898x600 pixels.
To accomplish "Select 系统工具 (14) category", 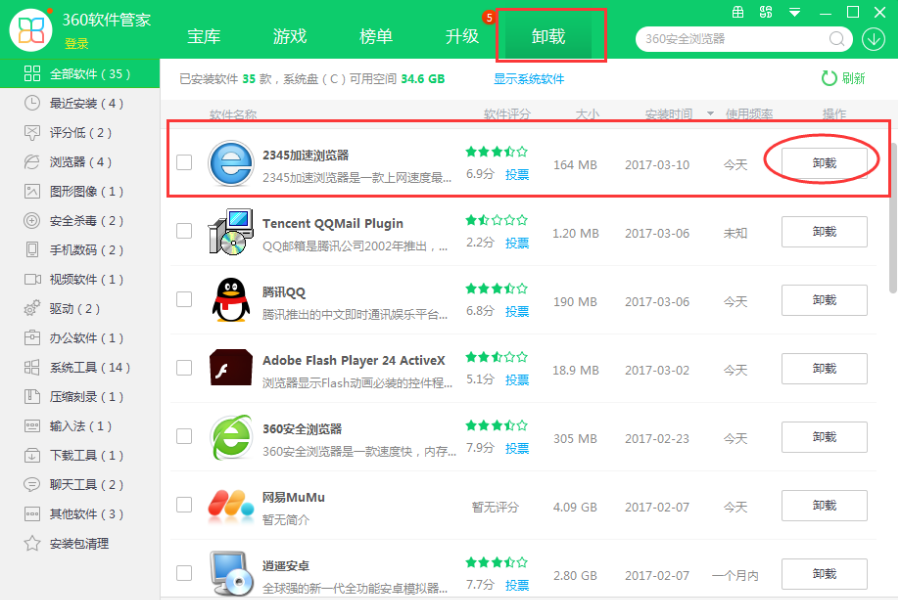I will pyautogui.click(x=80, y=367).
